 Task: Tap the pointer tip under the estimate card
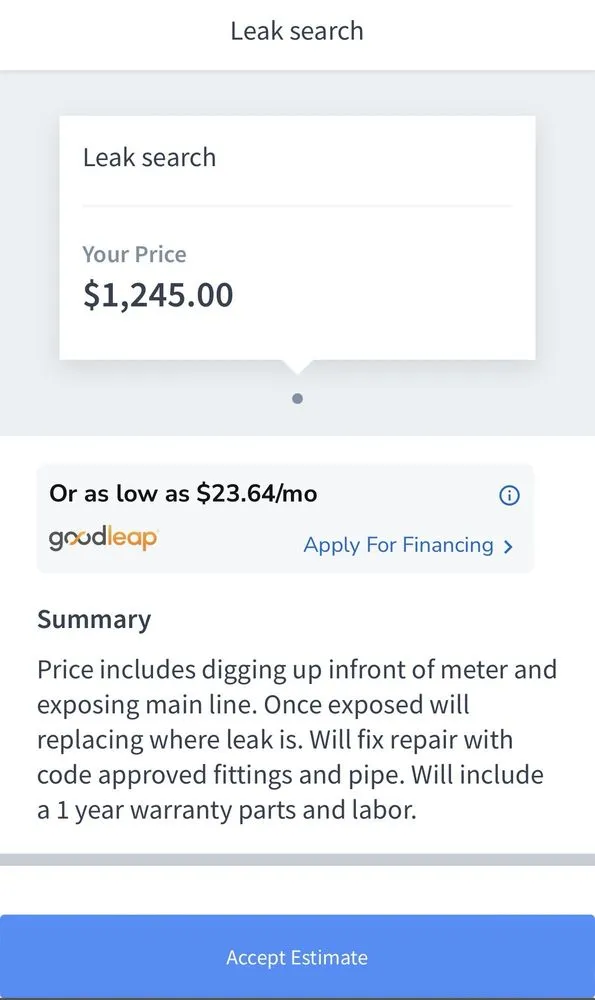[x=297, y=365]
